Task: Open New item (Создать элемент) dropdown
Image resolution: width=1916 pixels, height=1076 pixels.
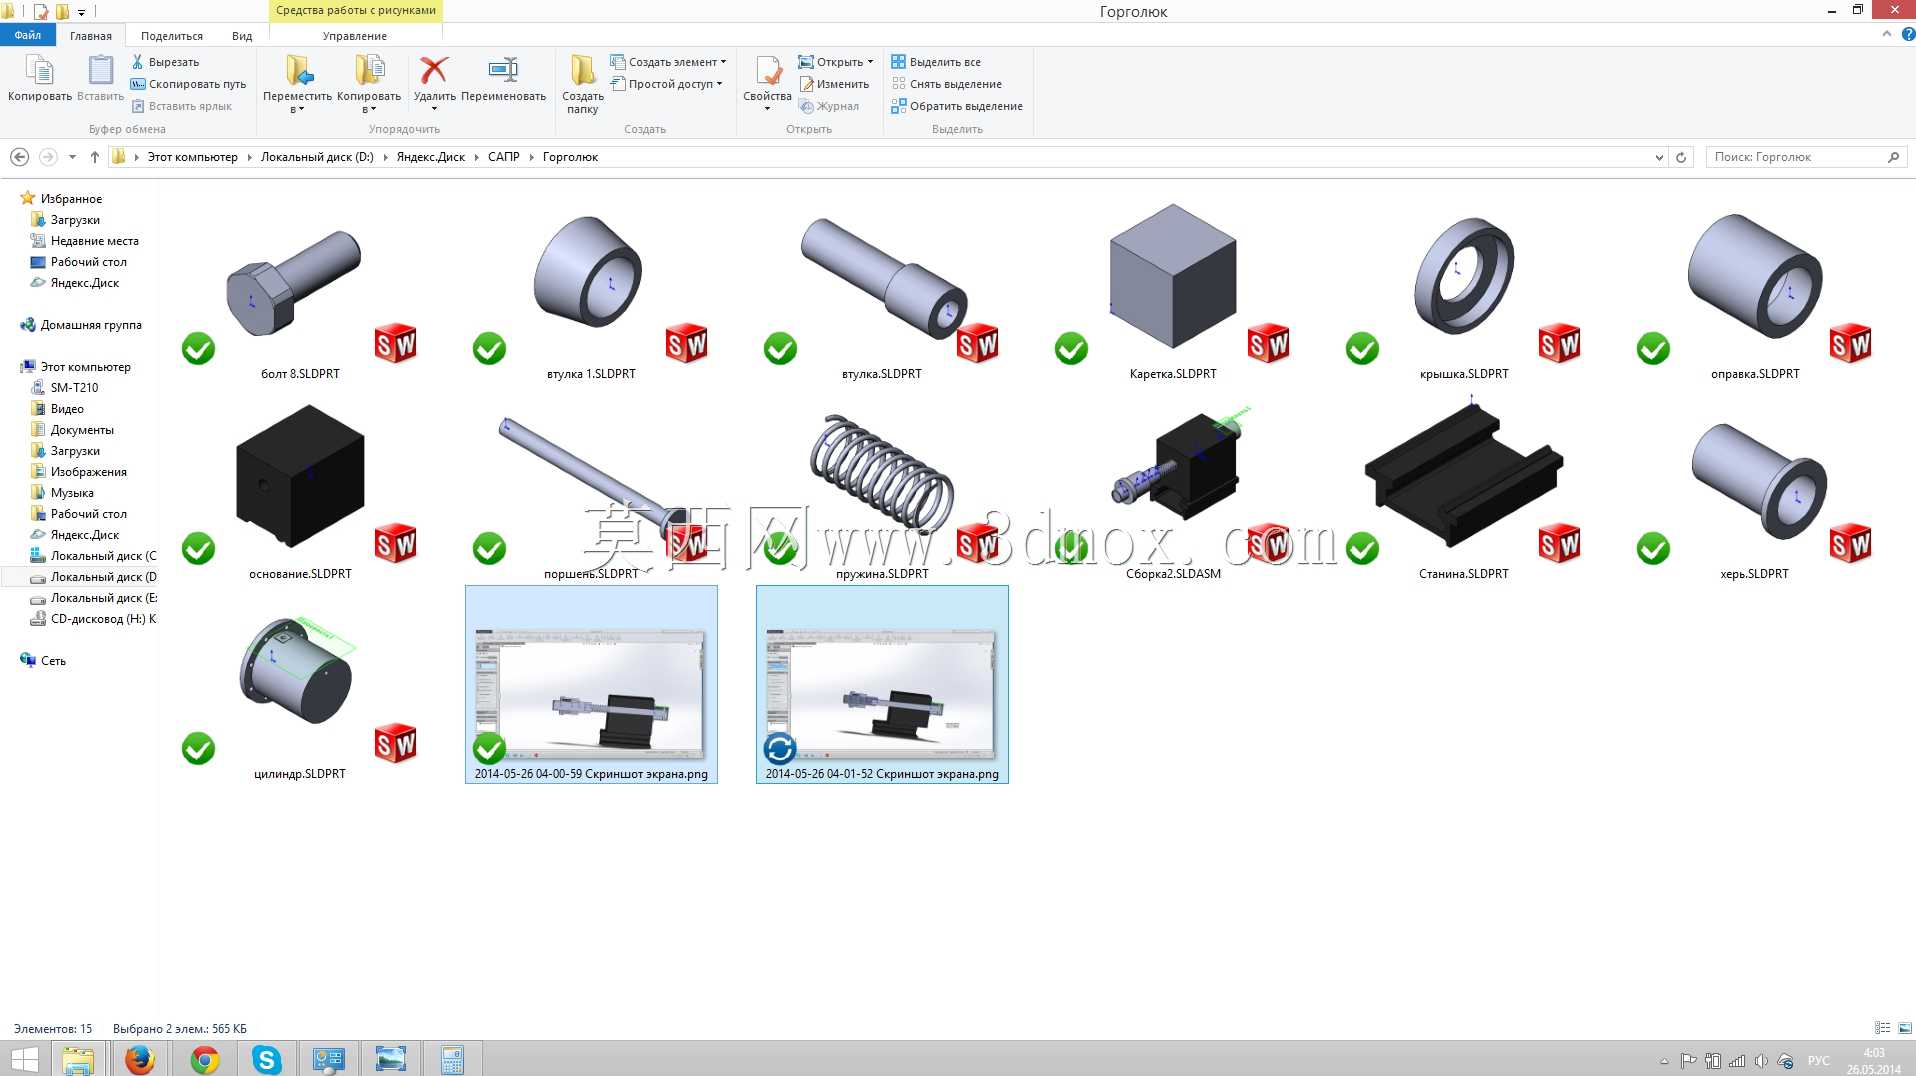Action: (668, 62)
